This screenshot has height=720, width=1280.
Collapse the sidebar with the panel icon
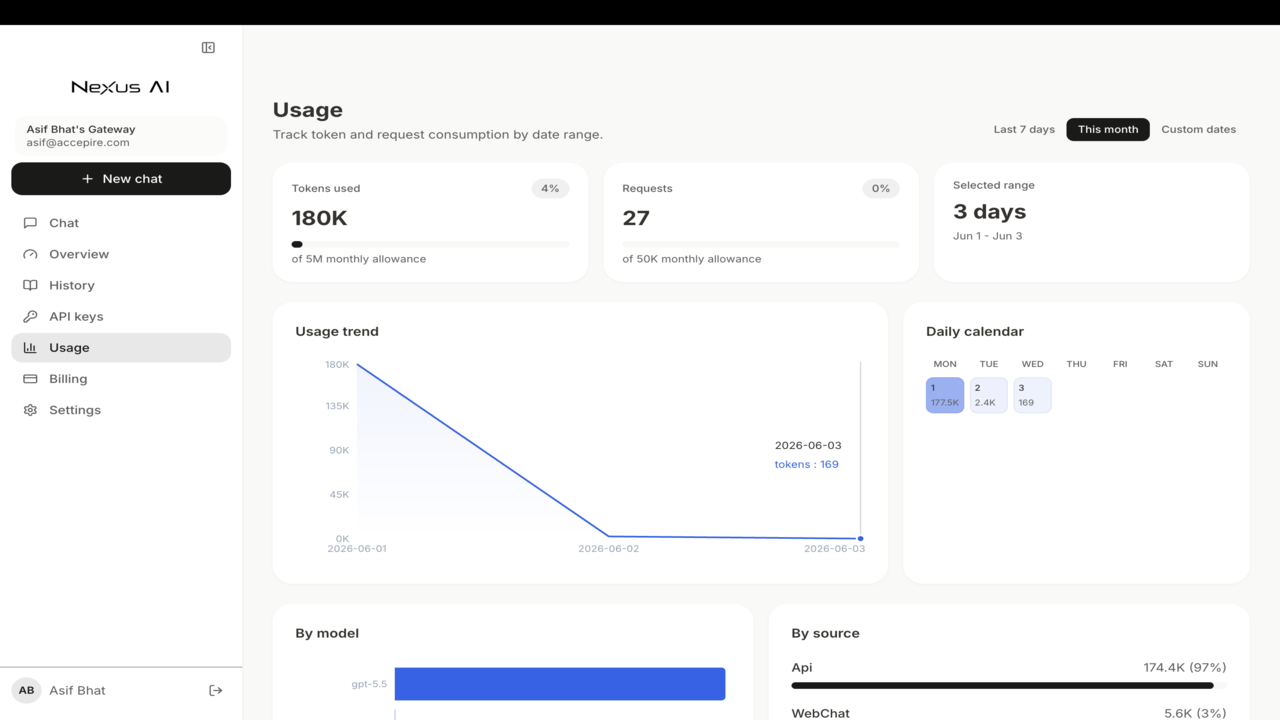point(208,48)
